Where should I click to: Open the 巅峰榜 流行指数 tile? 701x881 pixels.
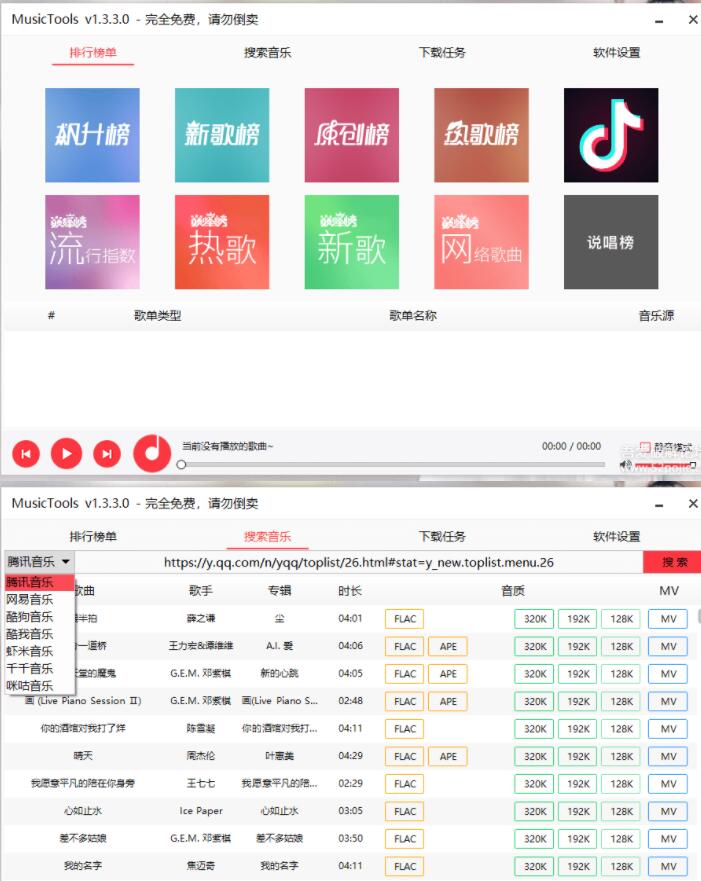tap(92, 242)
